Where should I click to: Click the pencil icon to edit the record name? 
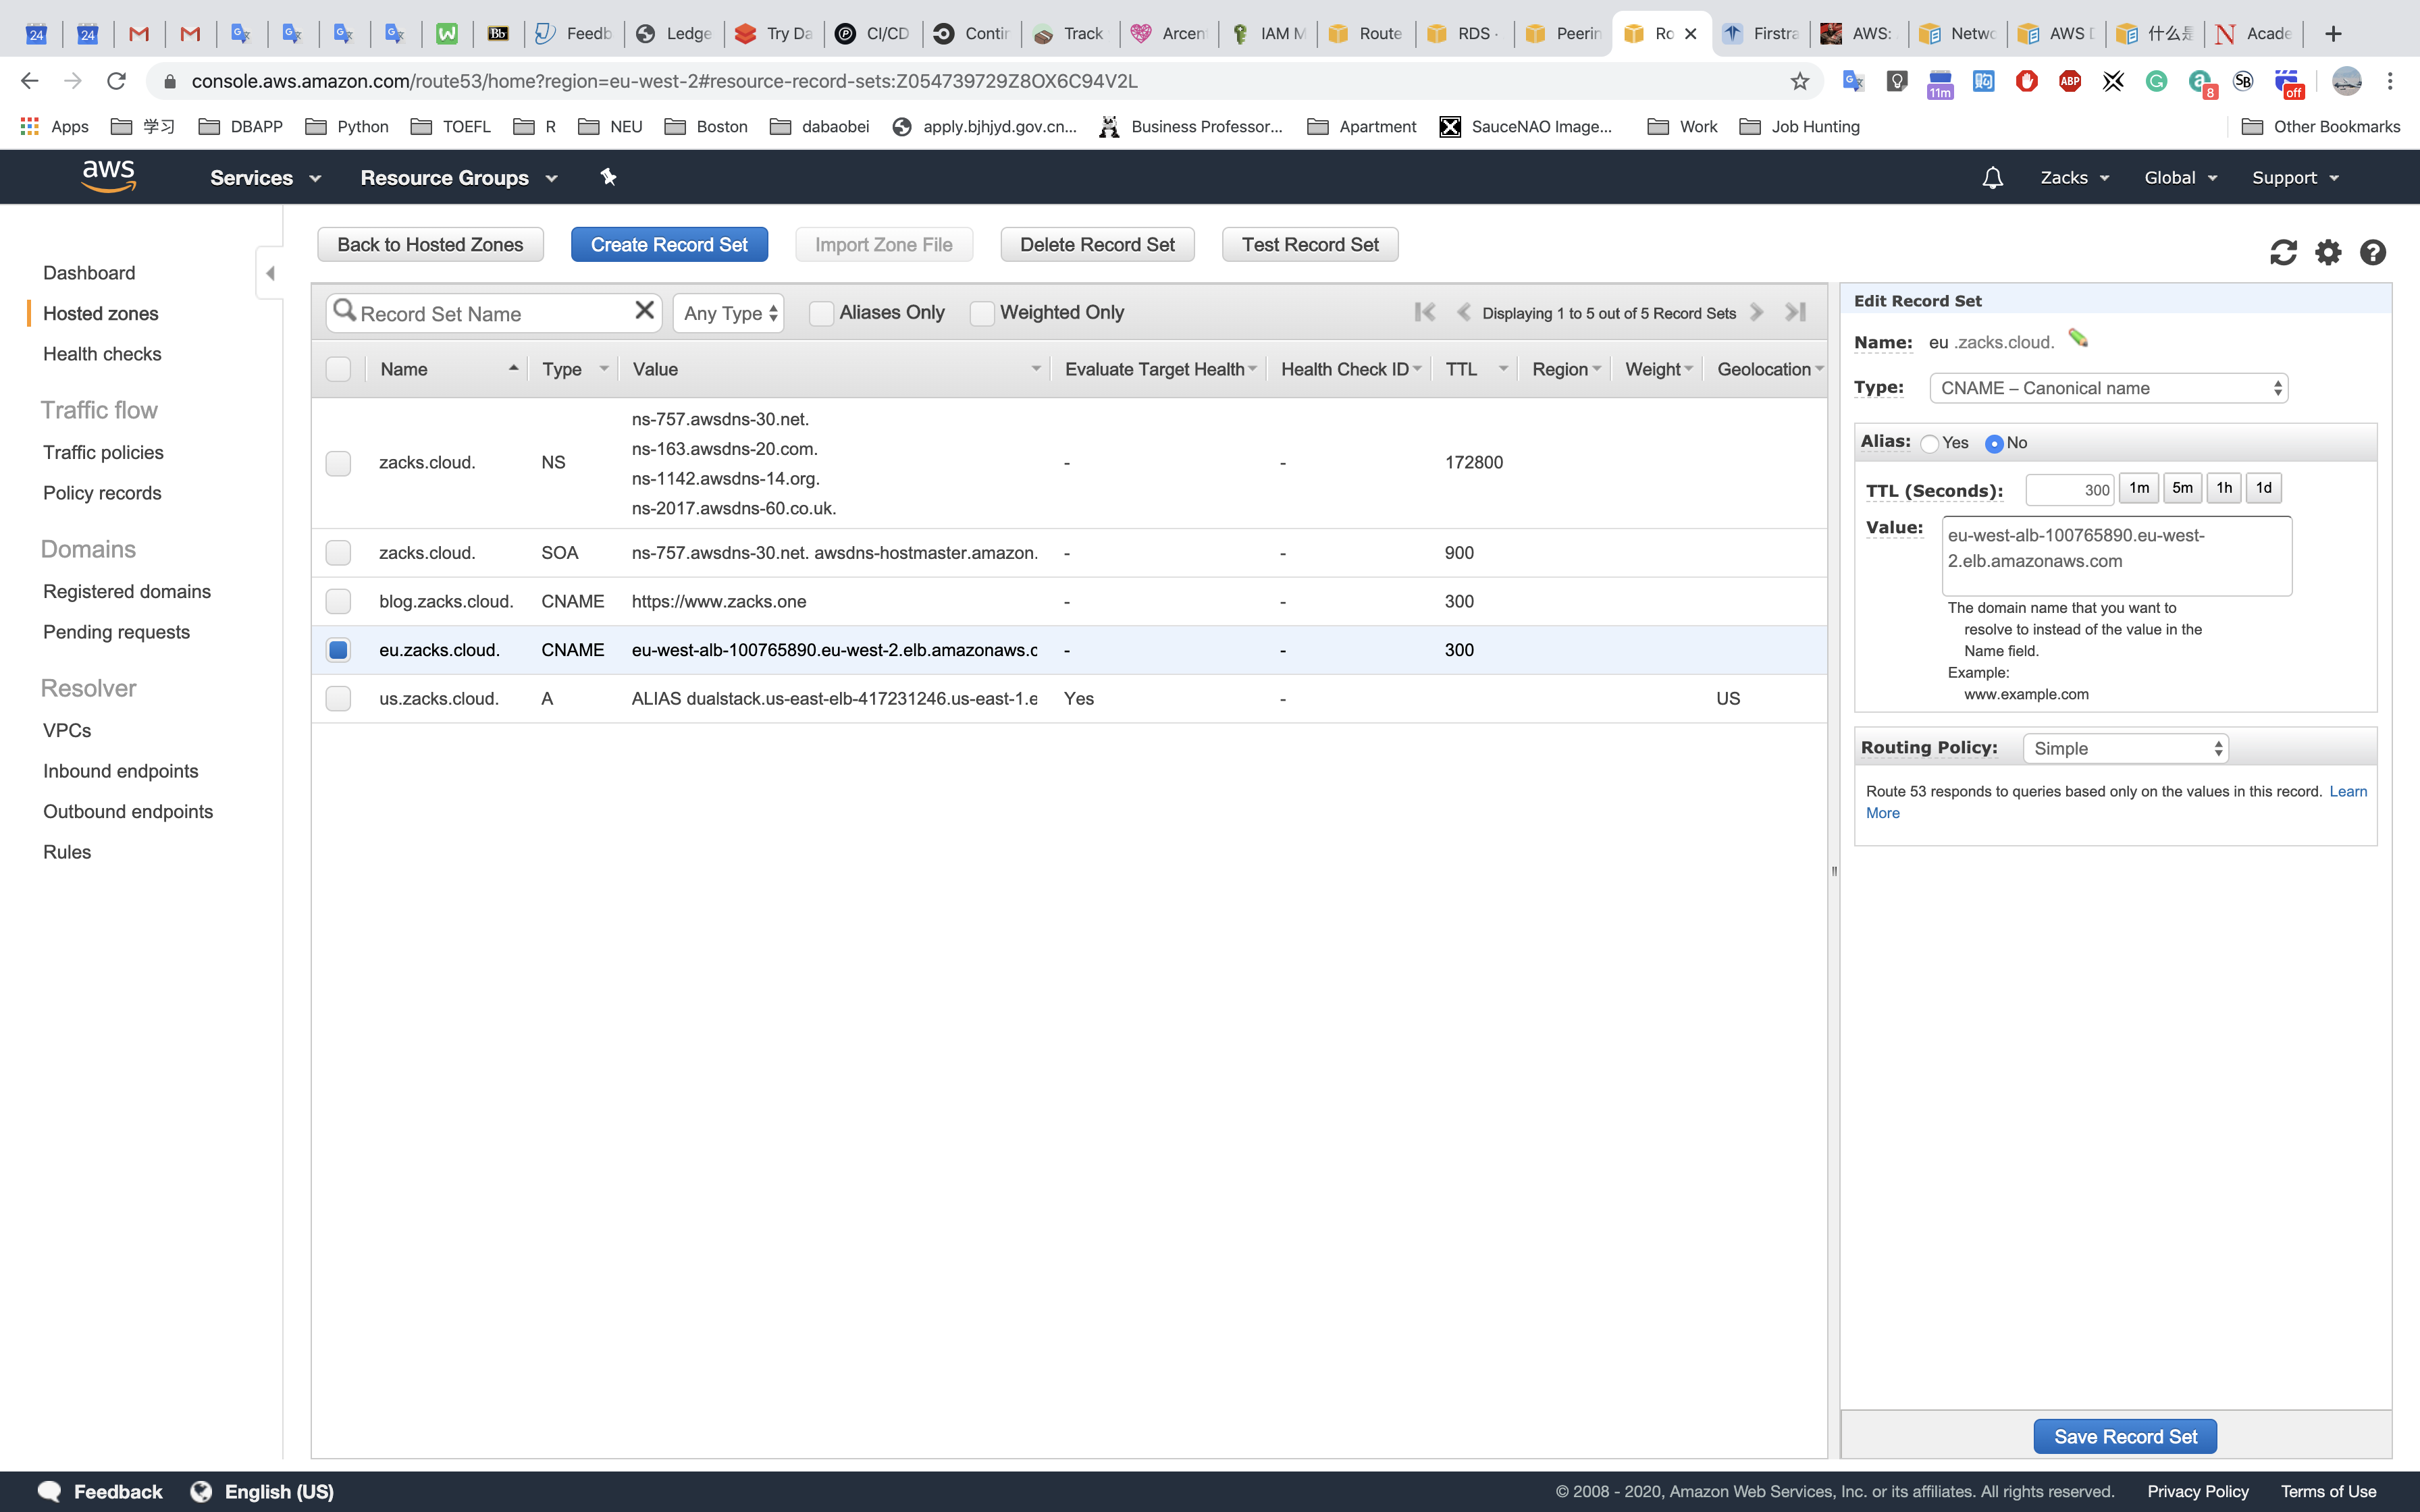2078,338
